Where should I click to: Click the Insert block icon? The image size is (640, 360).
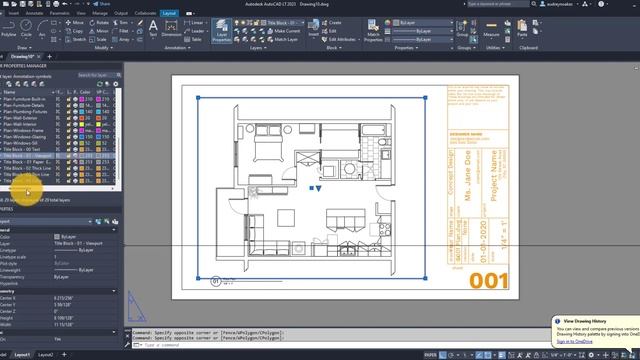(x=313, y=28)
